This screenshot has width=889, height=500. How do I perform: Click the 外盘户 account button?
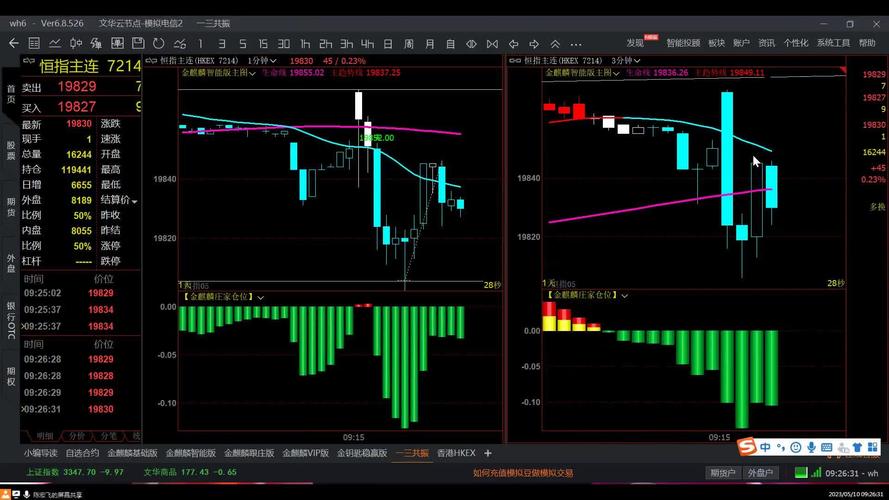point(760,473)
